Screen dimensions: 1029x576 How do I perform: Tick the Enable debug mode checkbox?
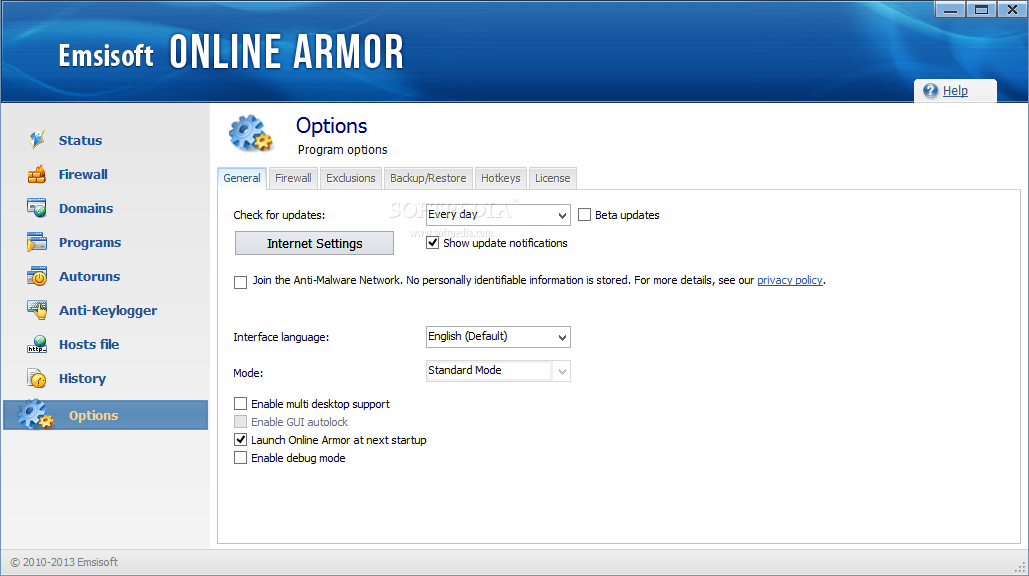coord(240,458)
